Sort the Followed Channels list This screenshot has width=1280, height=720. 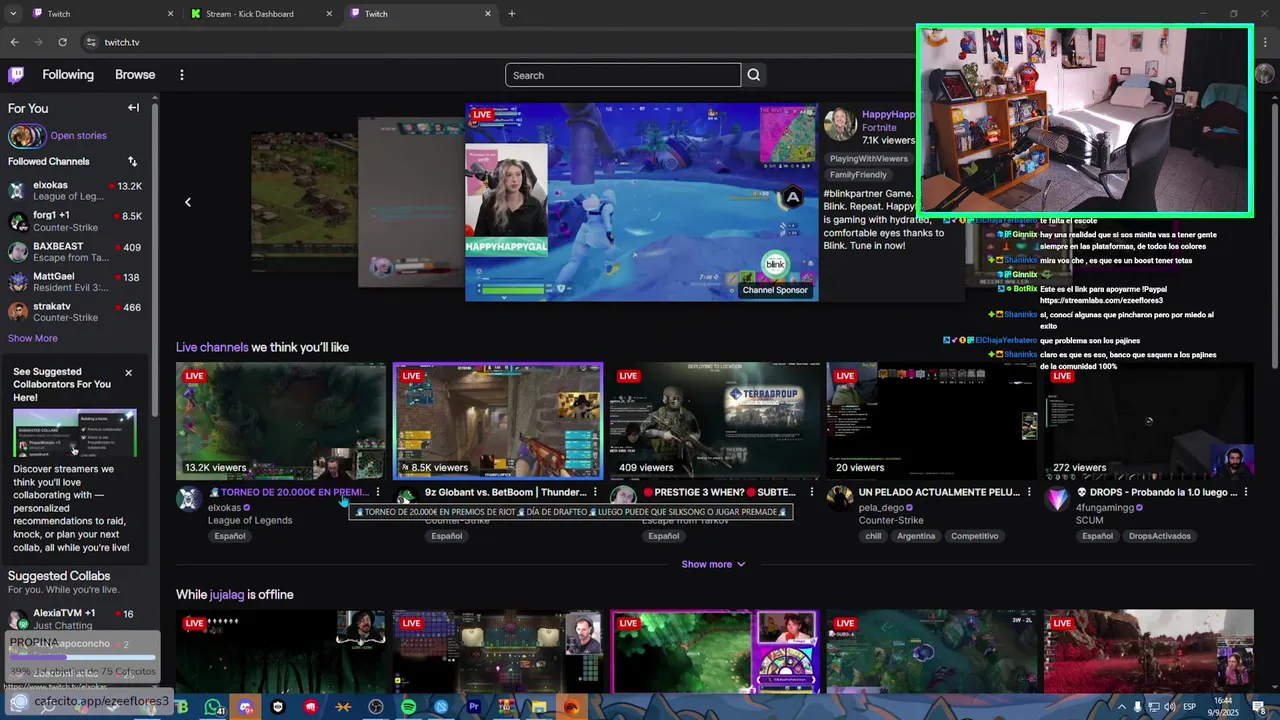click(132, 161)
